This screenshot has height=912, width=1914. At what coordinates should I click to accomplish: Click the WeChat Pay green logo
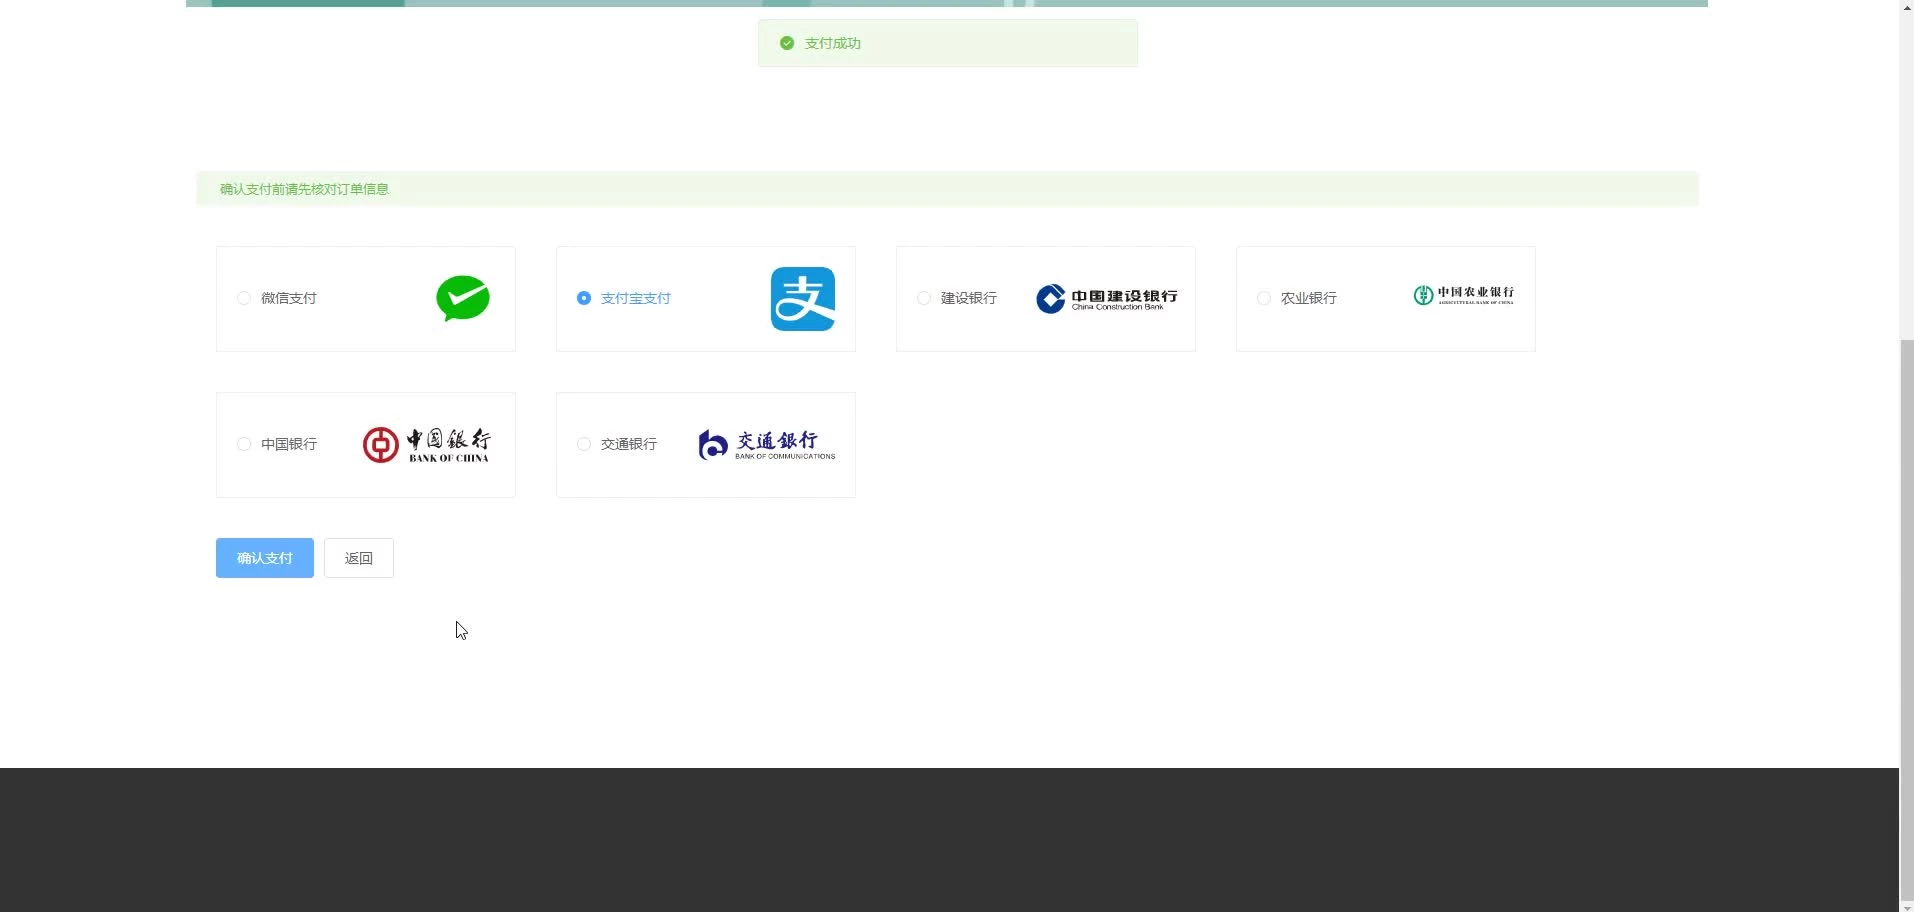[x=463, y=298]
